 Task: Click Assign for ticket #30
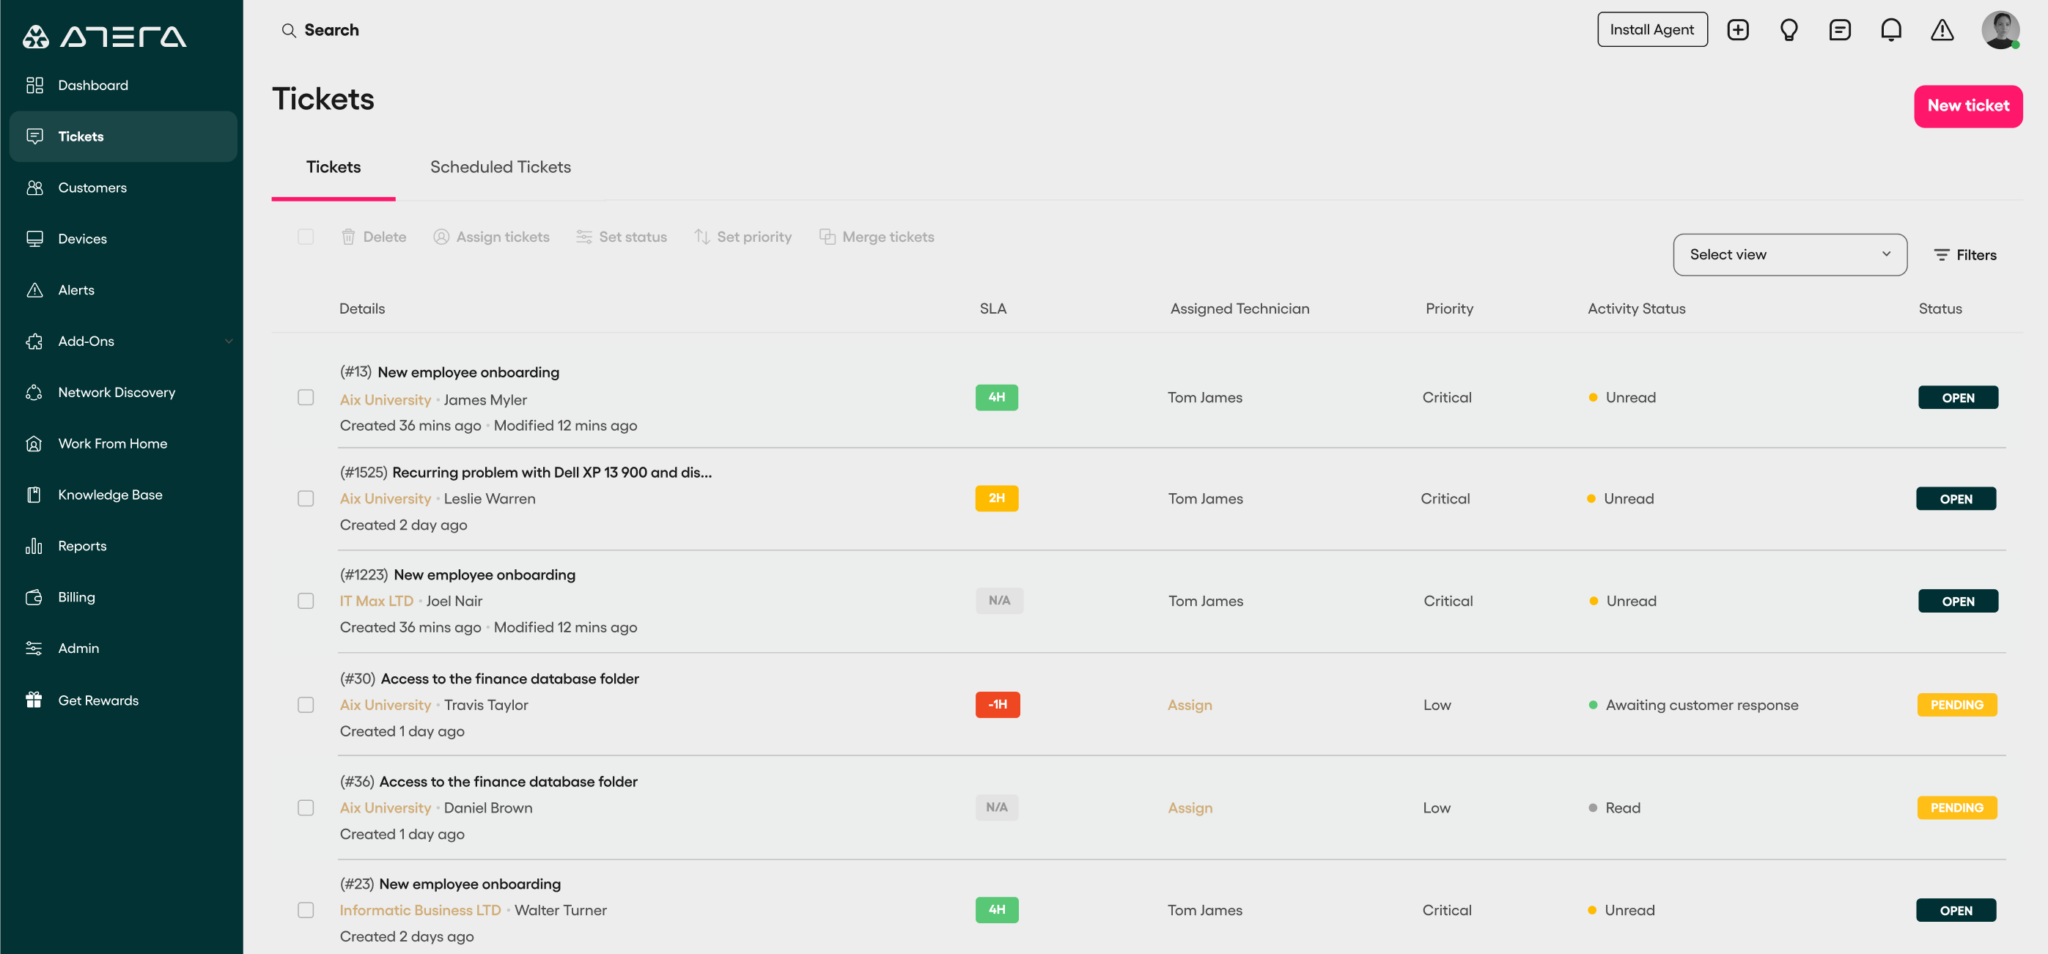pyautogui.click(x=1189, y=704)
